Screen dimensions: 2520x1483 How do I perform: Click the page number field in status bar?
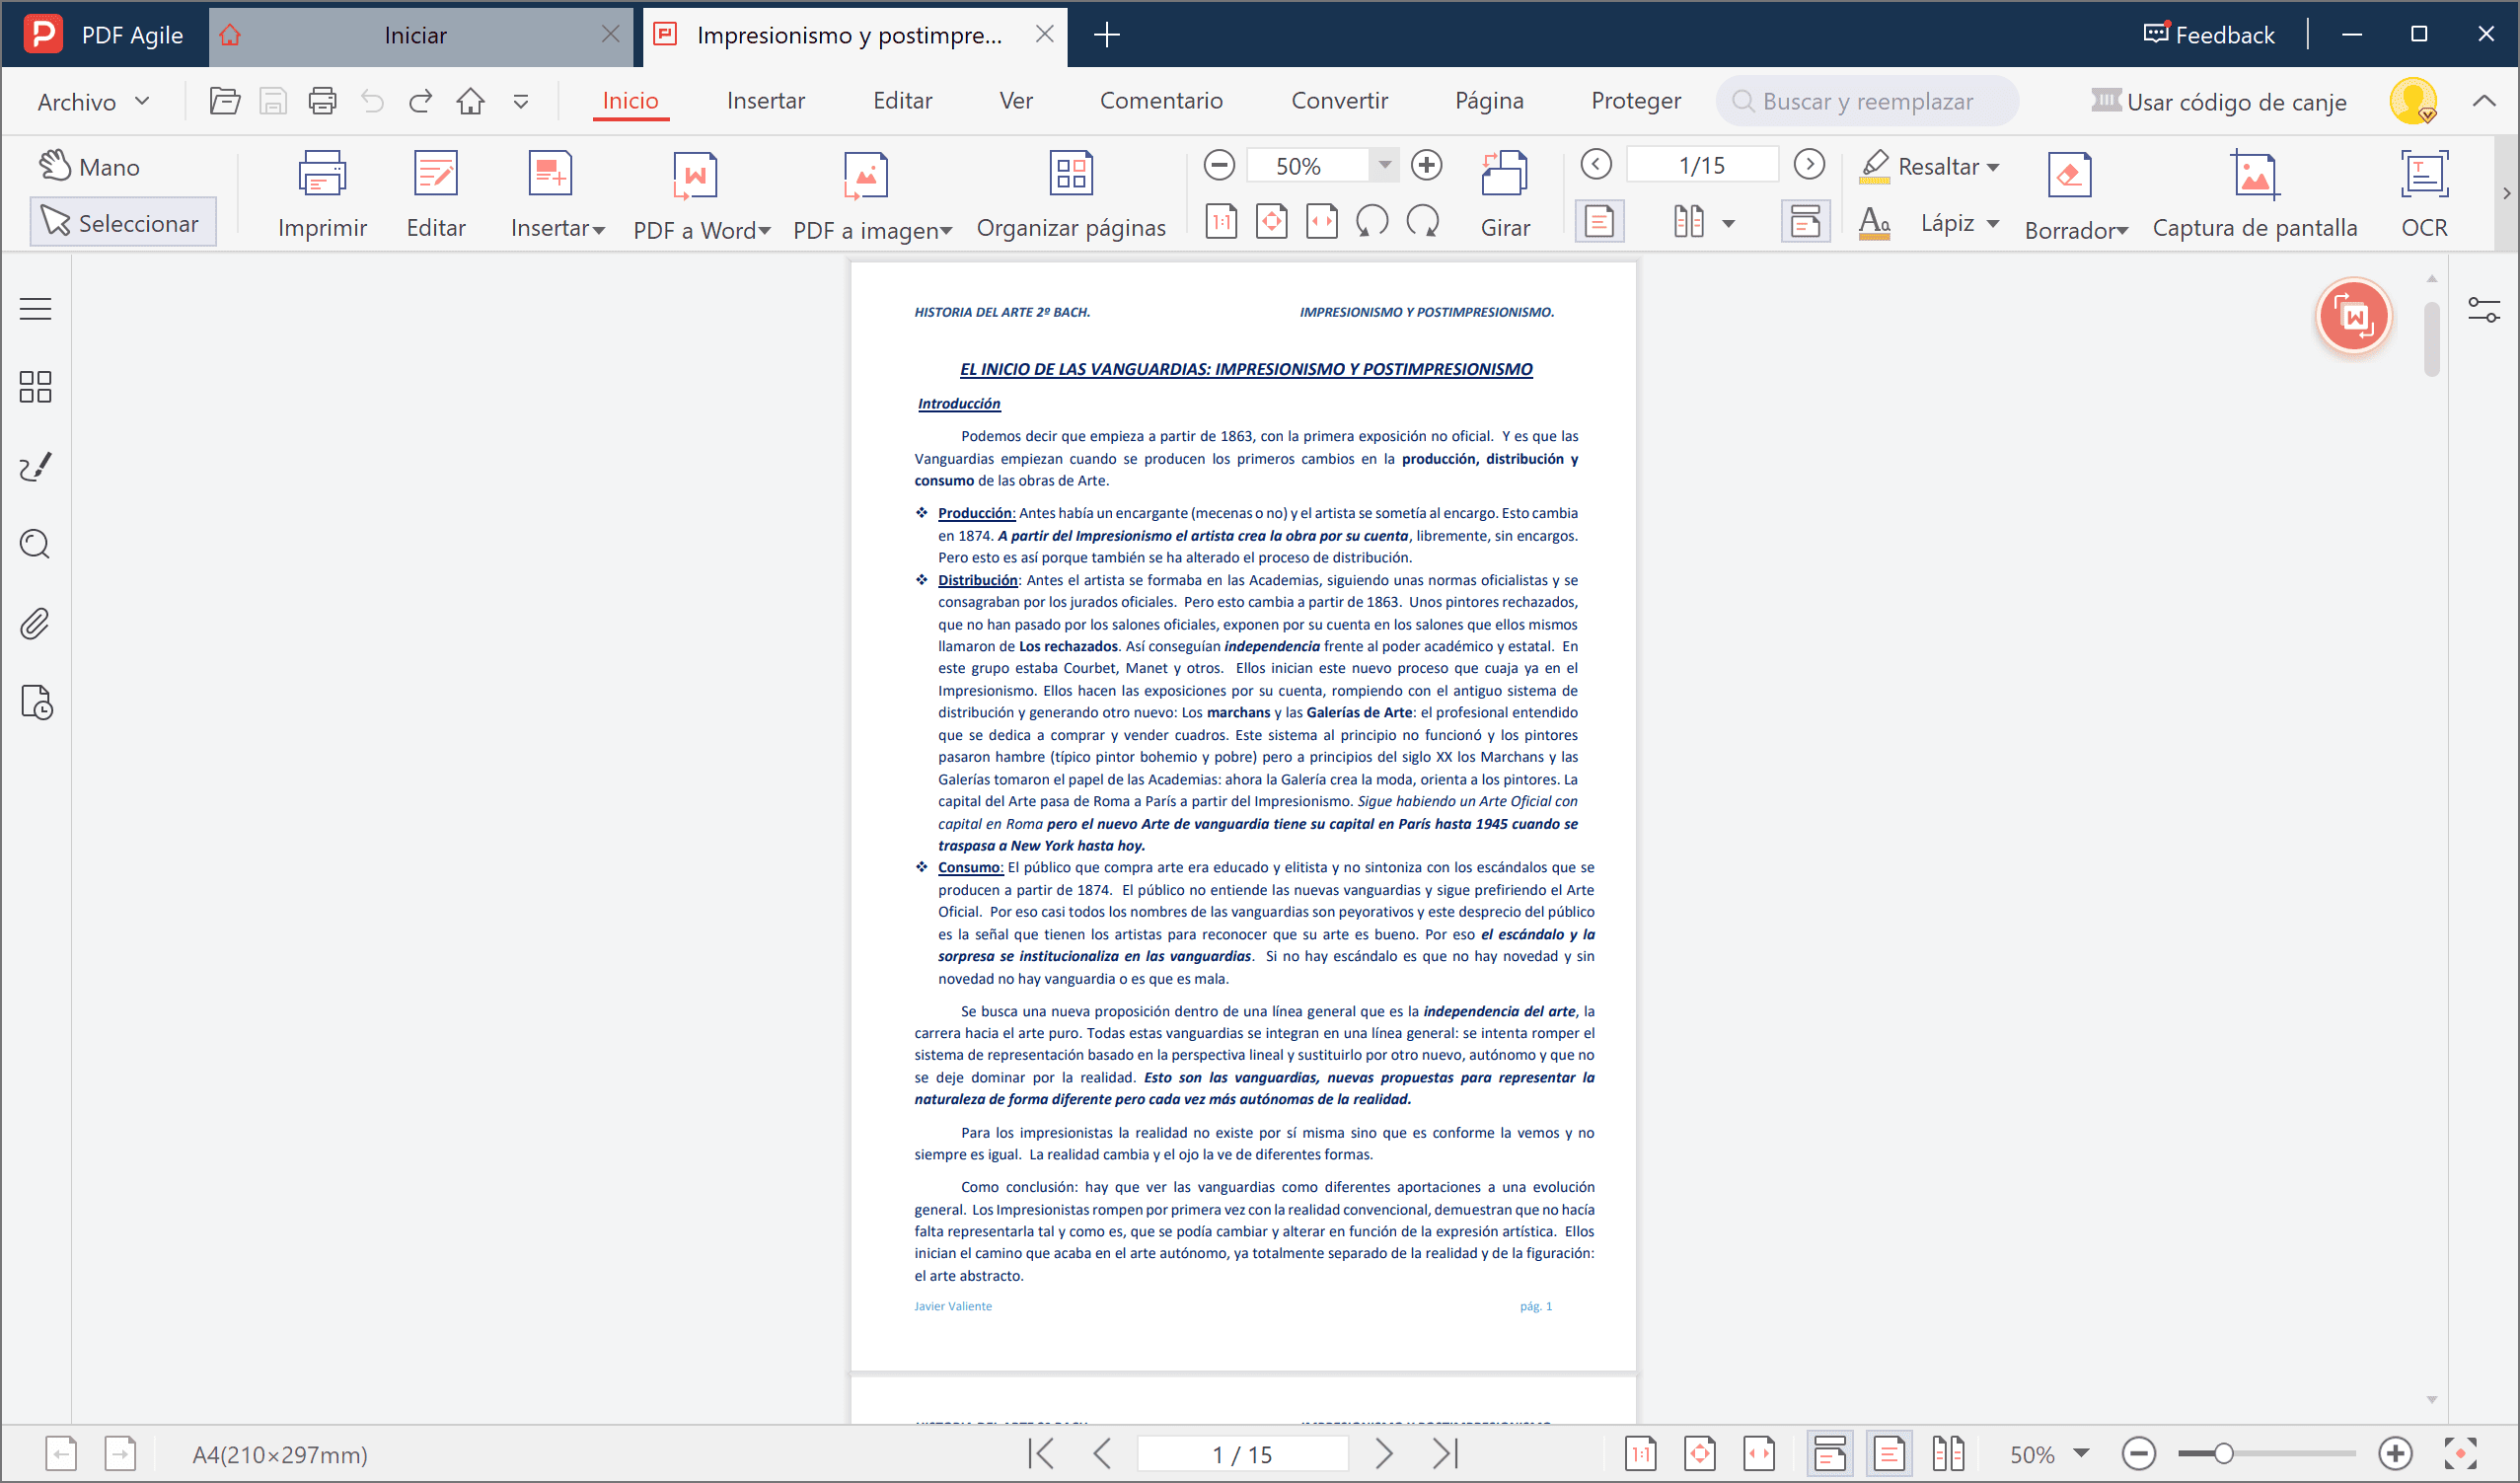click(x=1242, y=1454)
